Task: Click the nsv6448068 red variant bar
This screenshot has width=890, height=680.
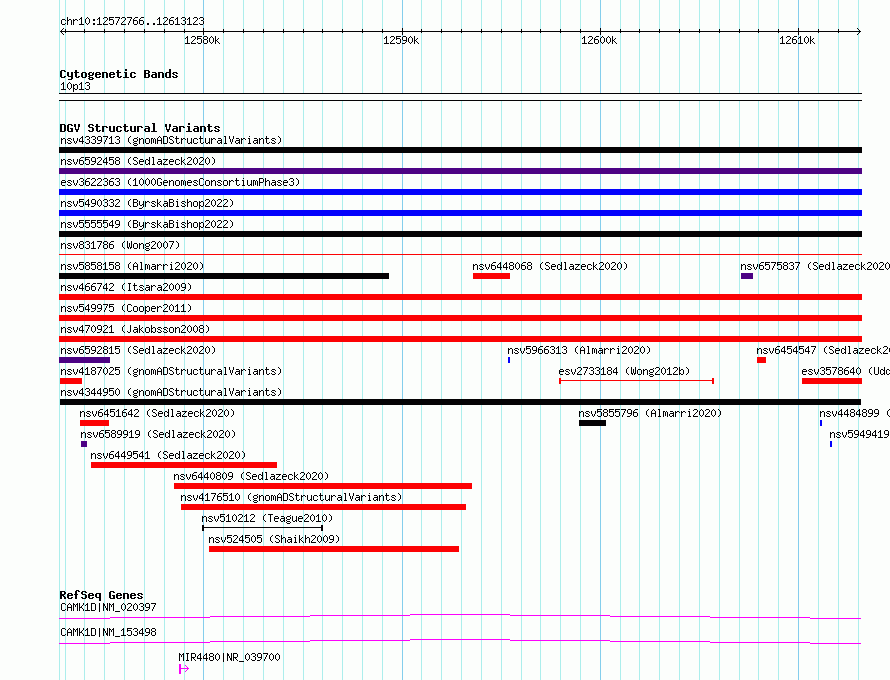Action: point(492,276)
